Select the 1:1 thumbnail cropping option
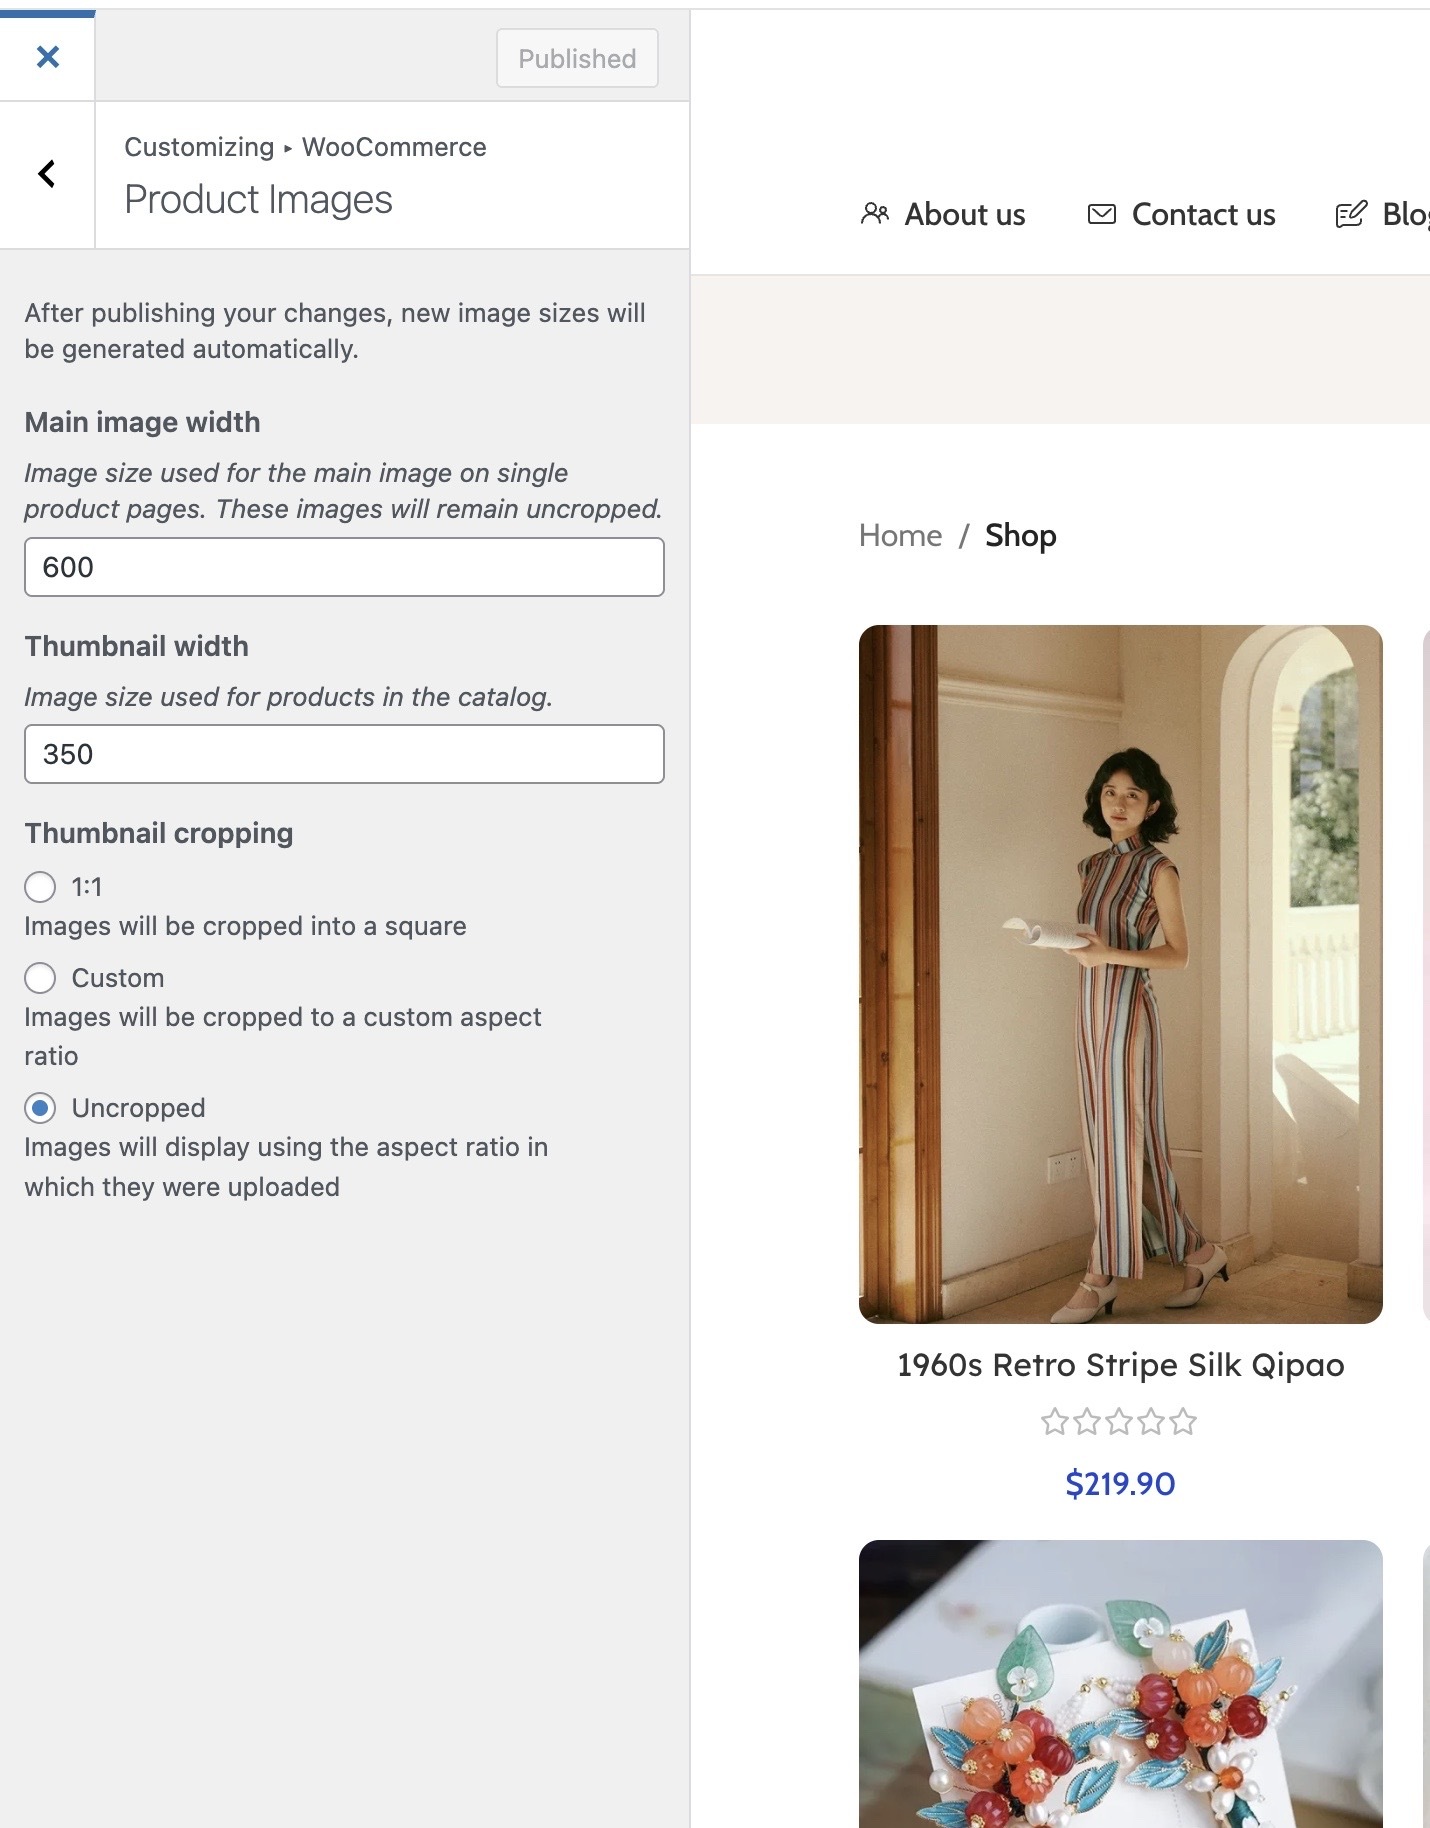This screenshot has height=1828, width=1430. (x=40, y=887)
